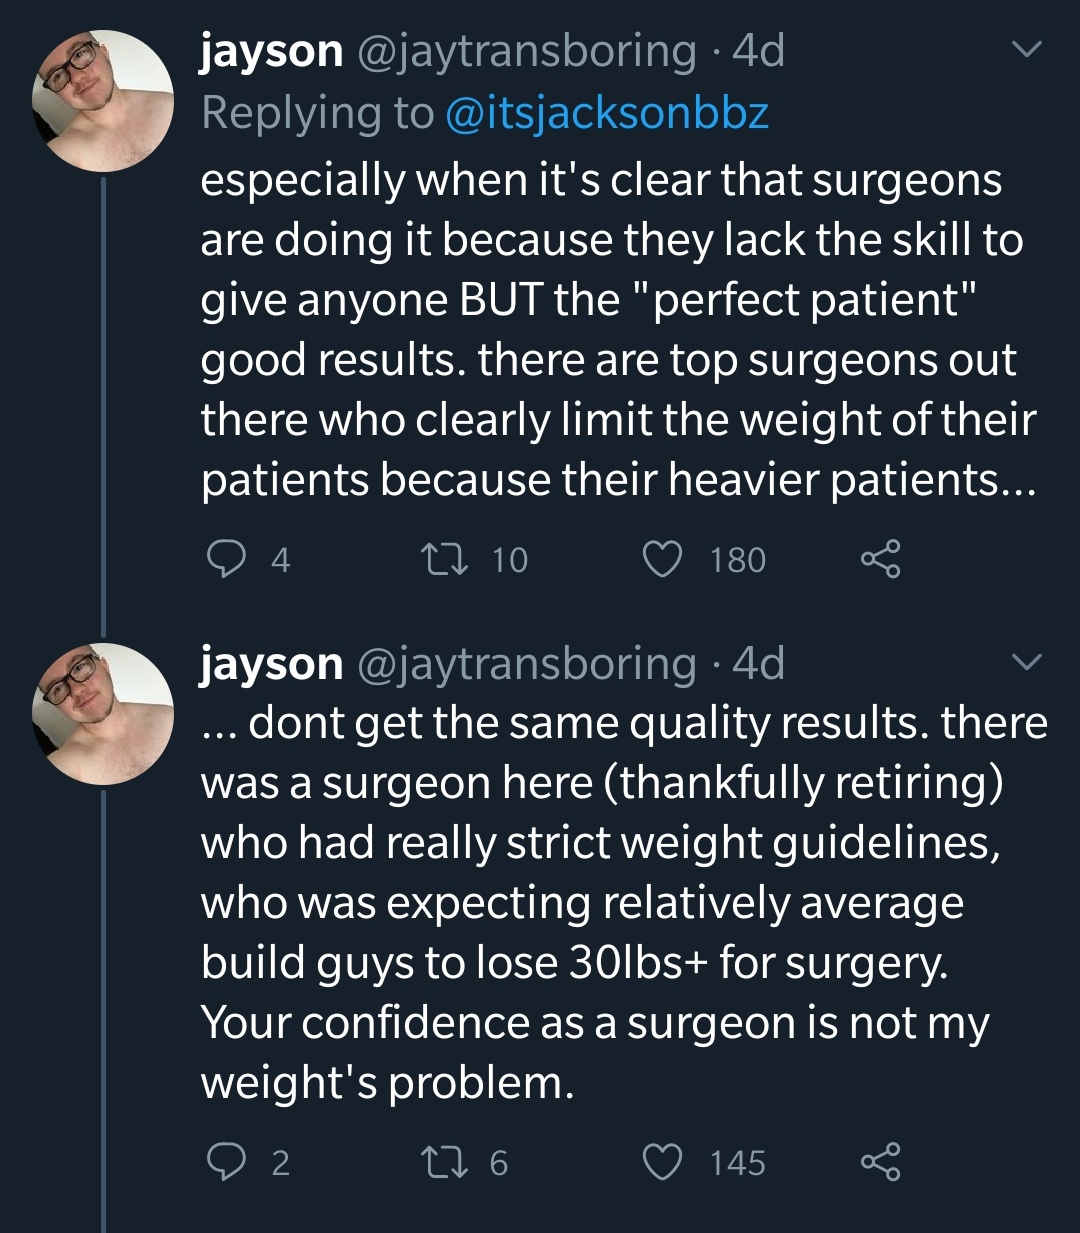View the 10 retweets count on first tweet
Viewport: 1080px width, 1233px height.
pyautogui.click(x=509, y=560)
